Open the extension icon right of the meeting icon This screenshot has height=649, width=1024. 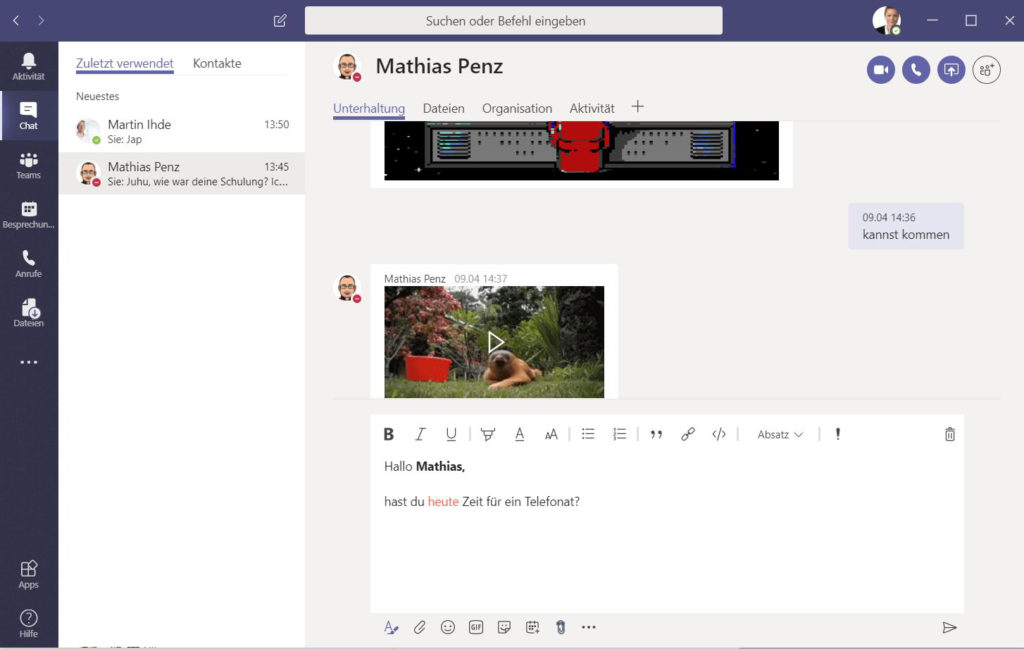click(x=560, y=627)
